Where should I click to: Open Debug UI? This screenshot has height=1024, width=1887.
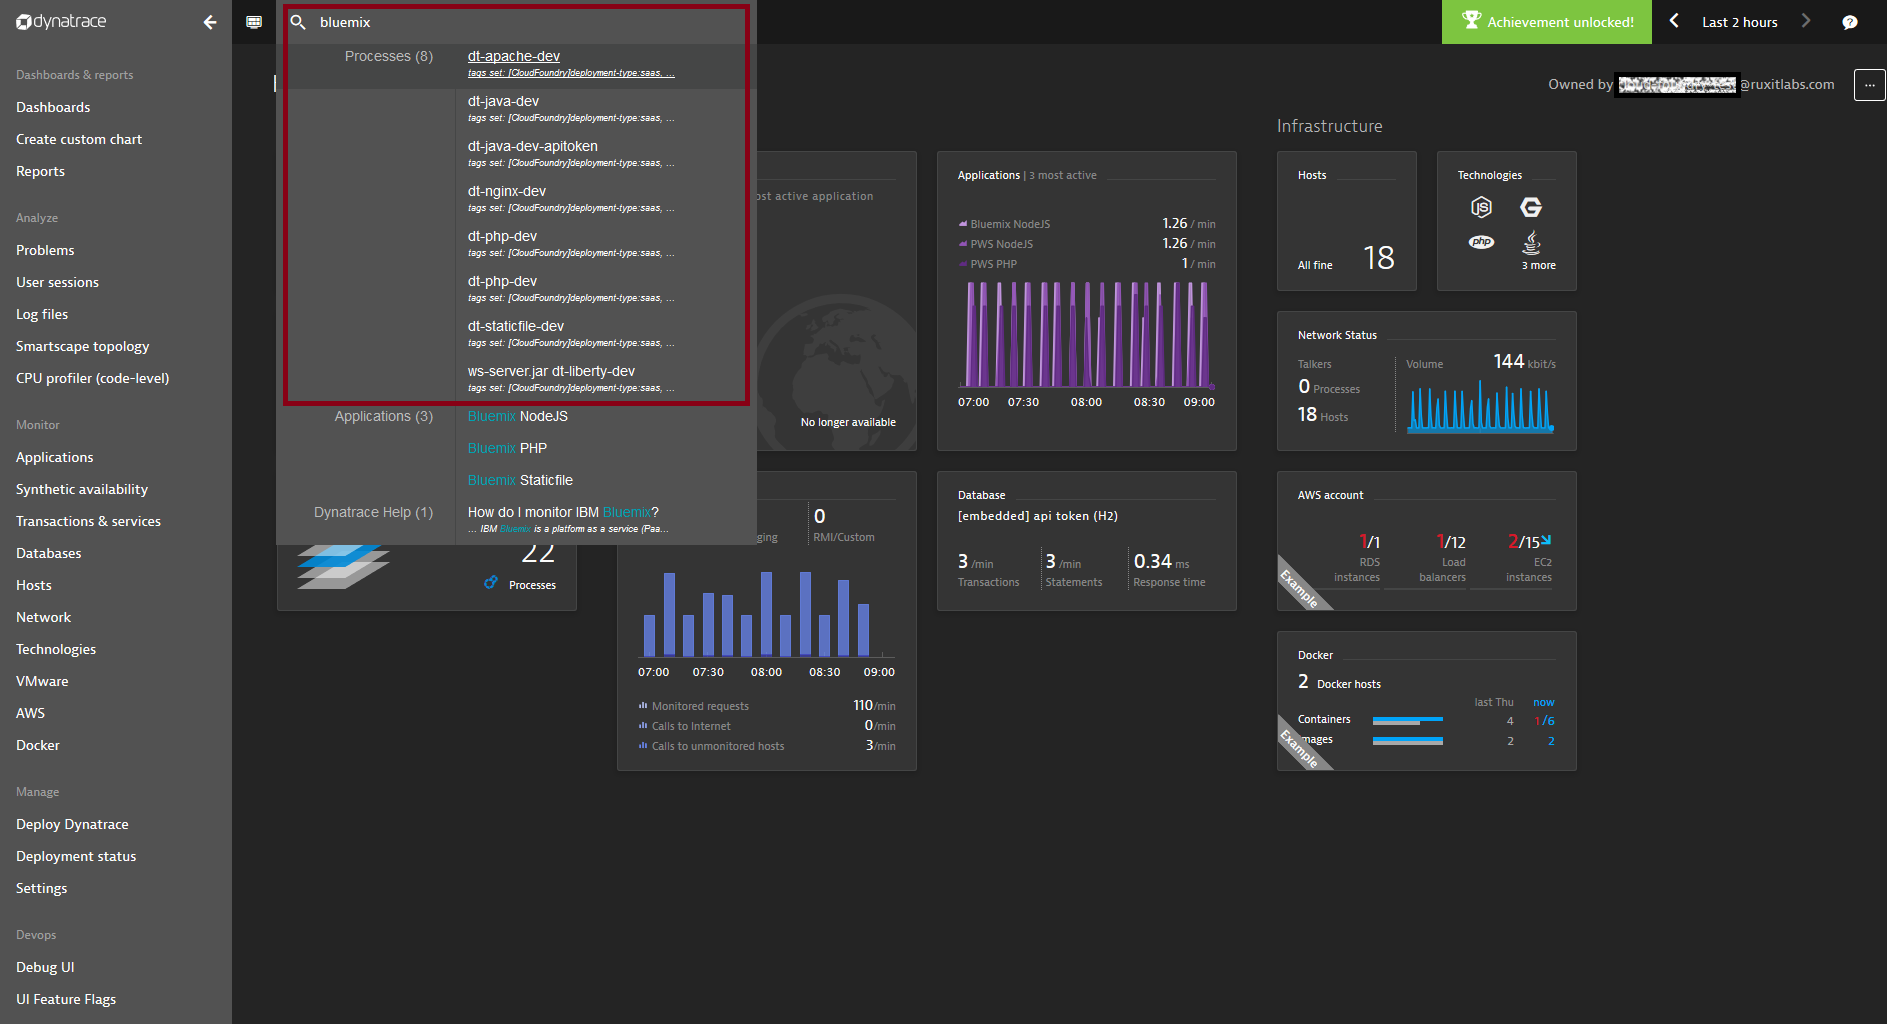click(x=45, y=967)
